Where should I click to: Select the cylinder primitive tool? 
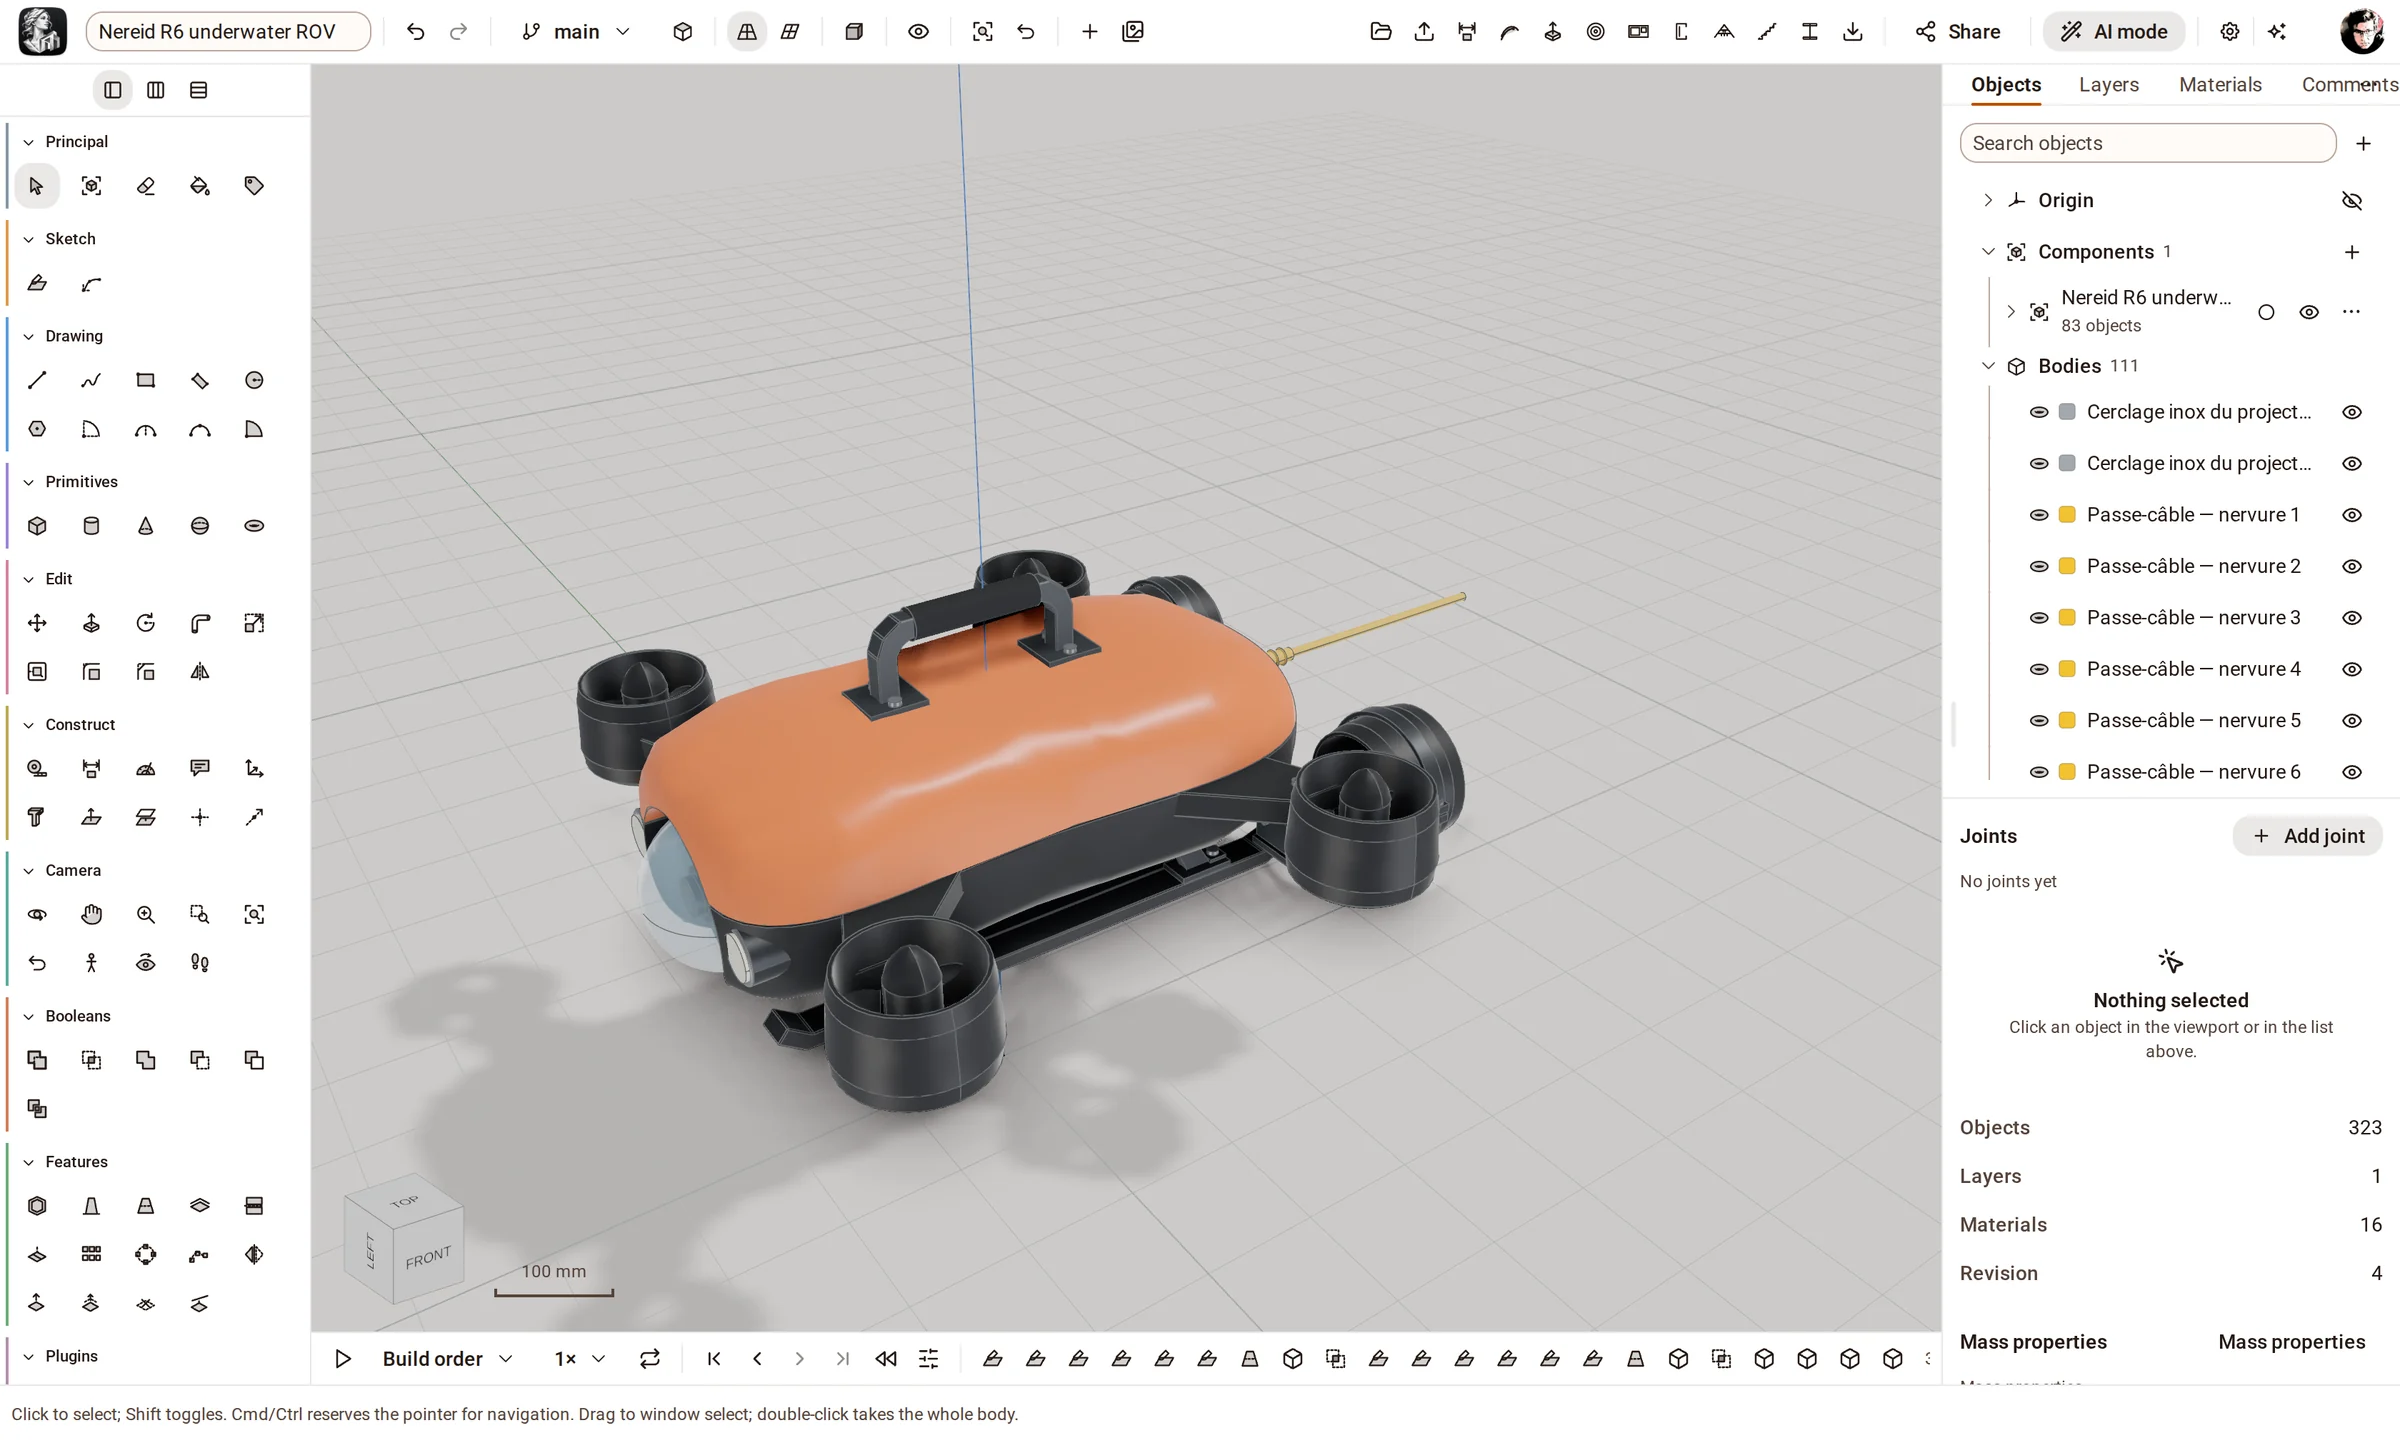click(x=91, y=526)
